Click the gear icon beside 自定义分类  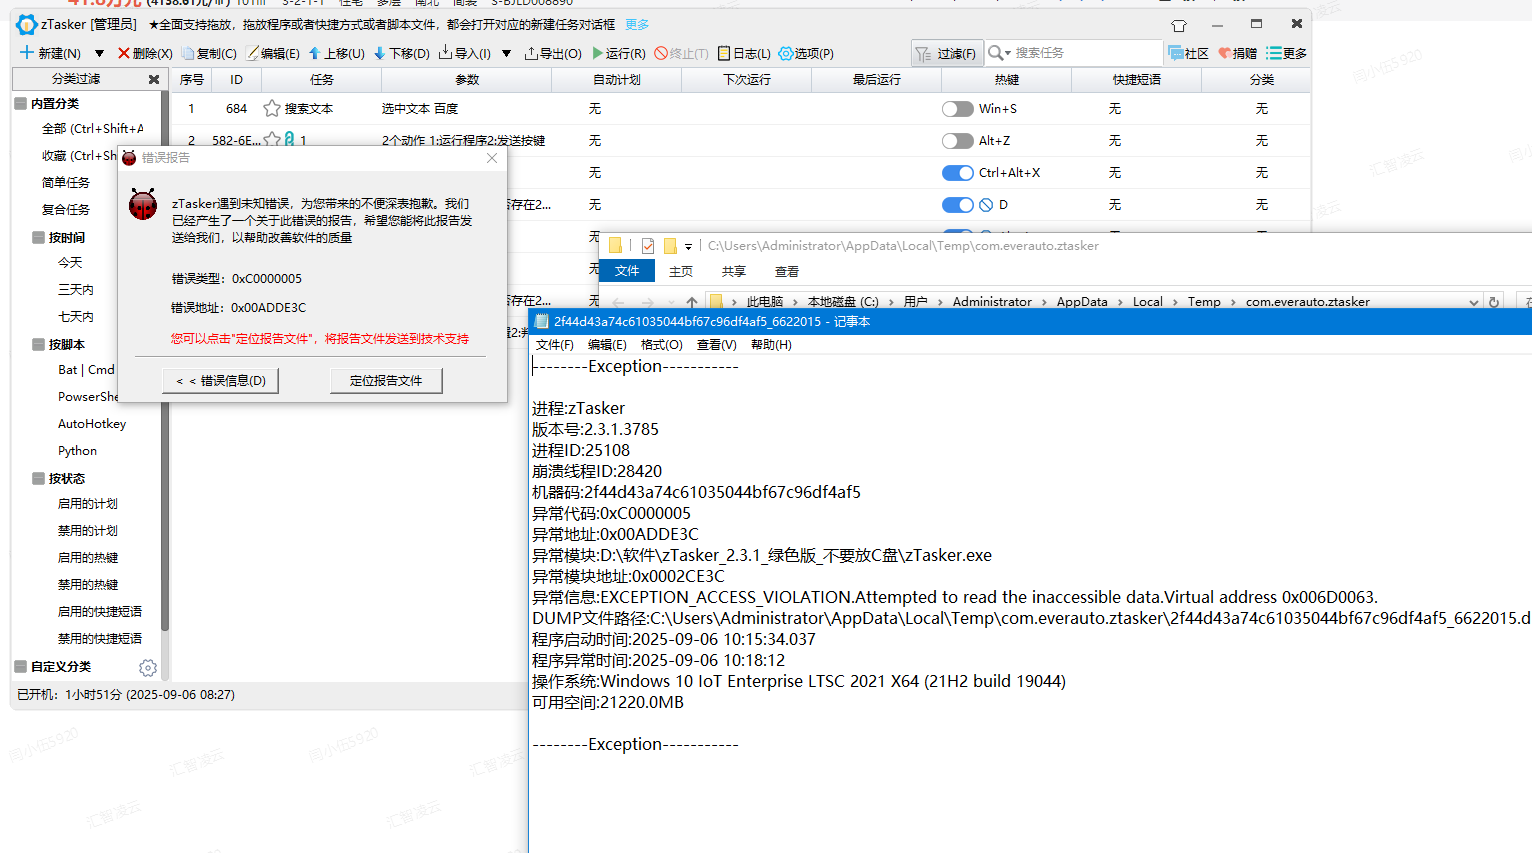[x=148, y=667]
